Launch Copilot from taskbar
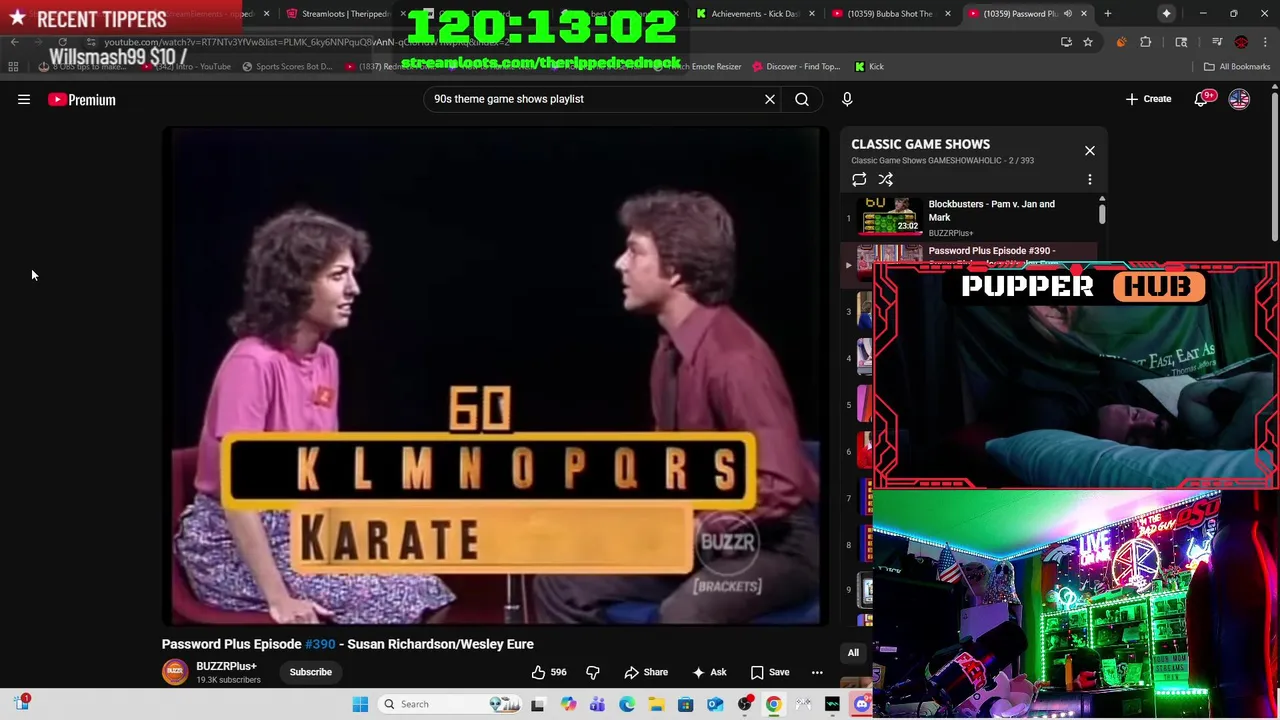 point(568,705)
